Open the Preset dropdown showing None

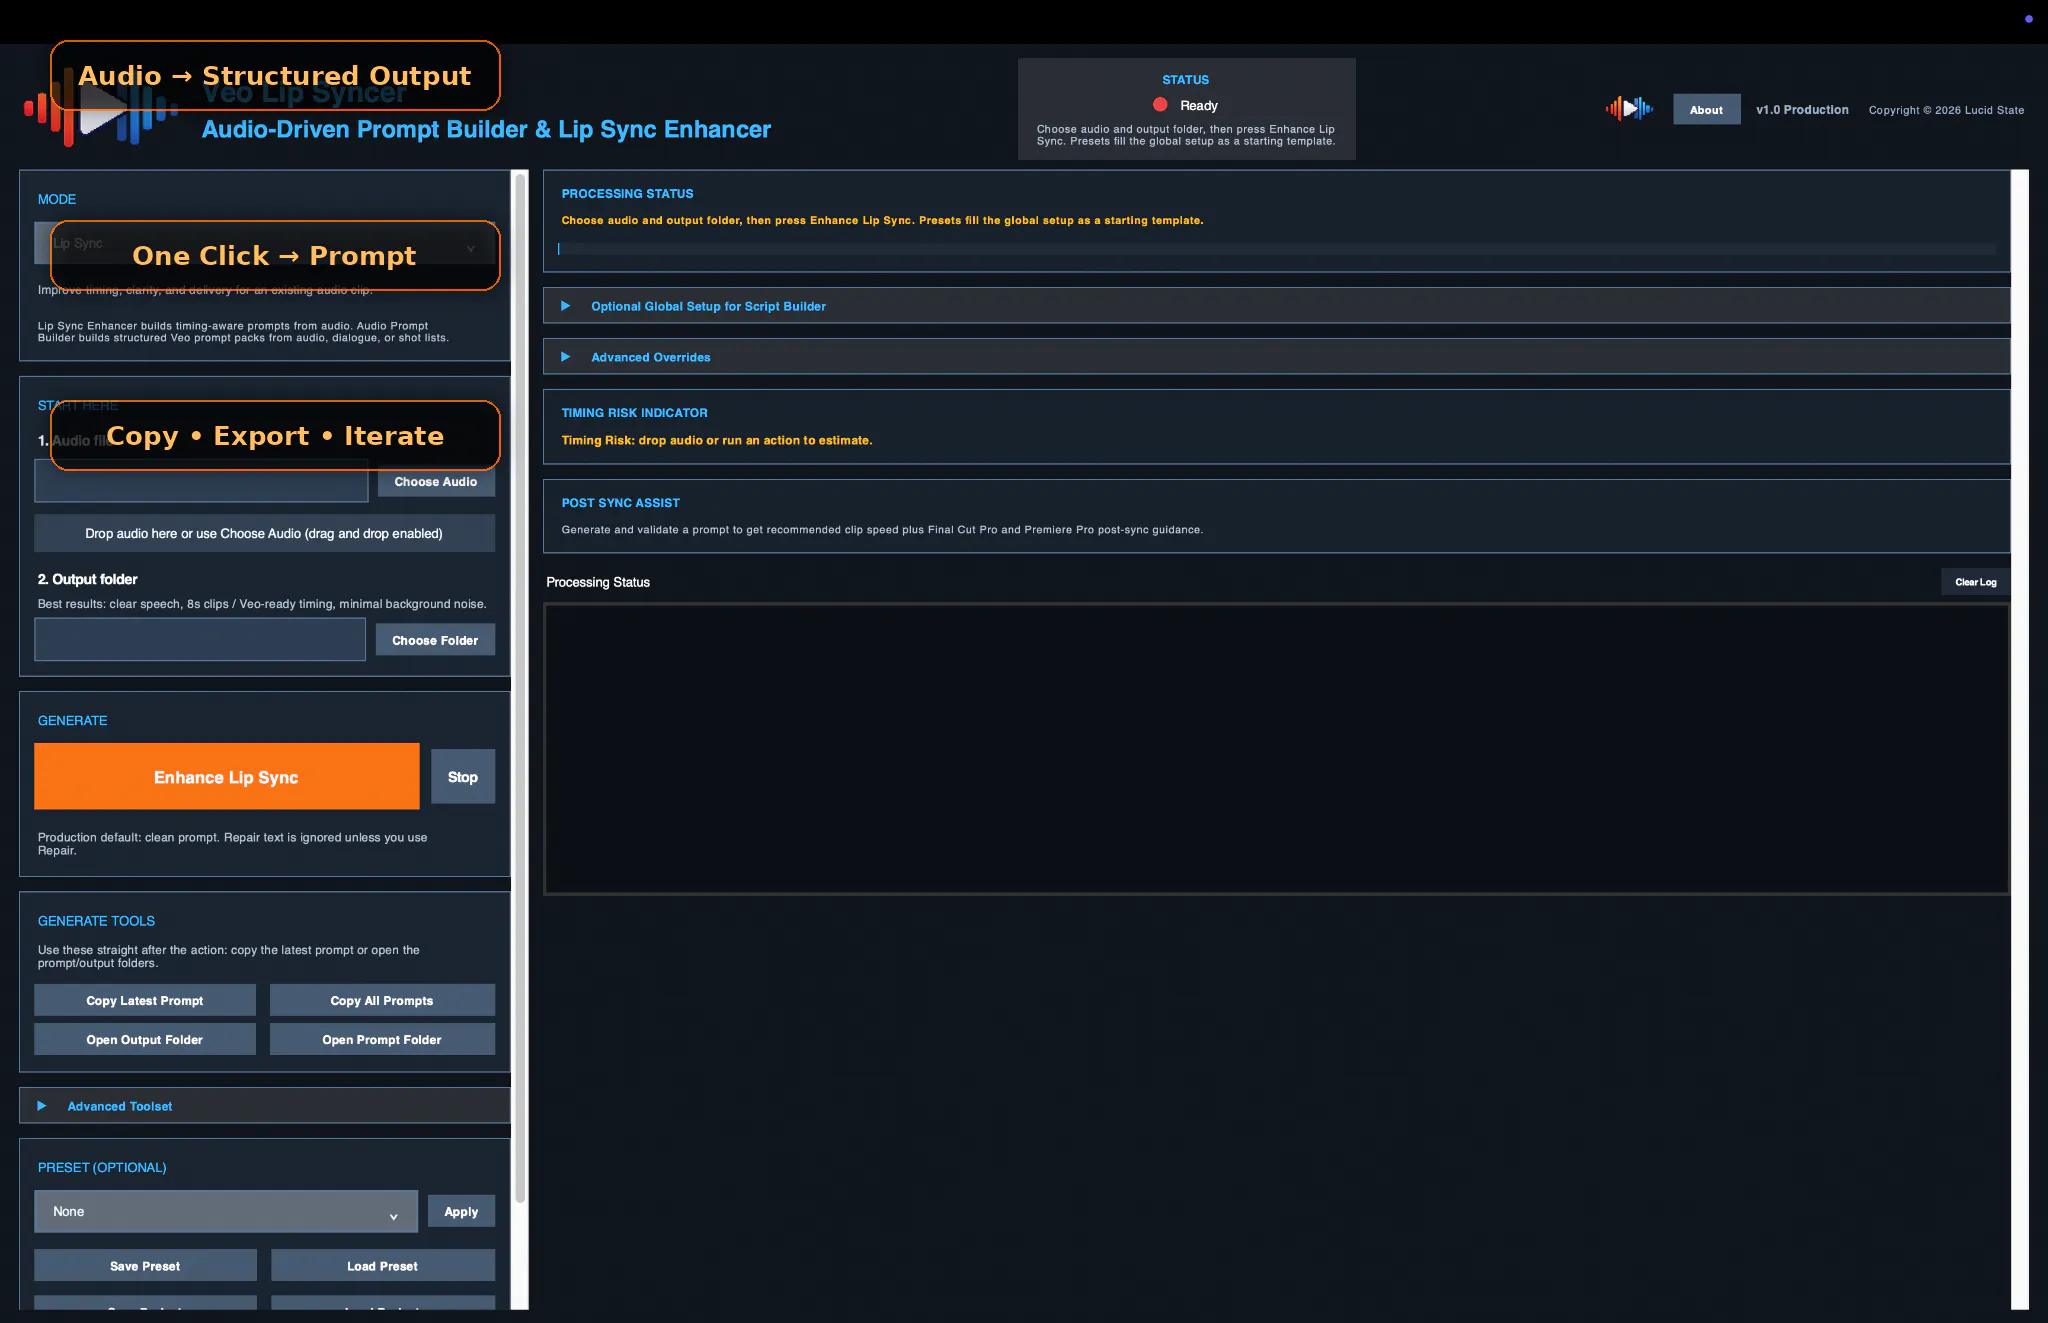click(x=226, y=1211)
